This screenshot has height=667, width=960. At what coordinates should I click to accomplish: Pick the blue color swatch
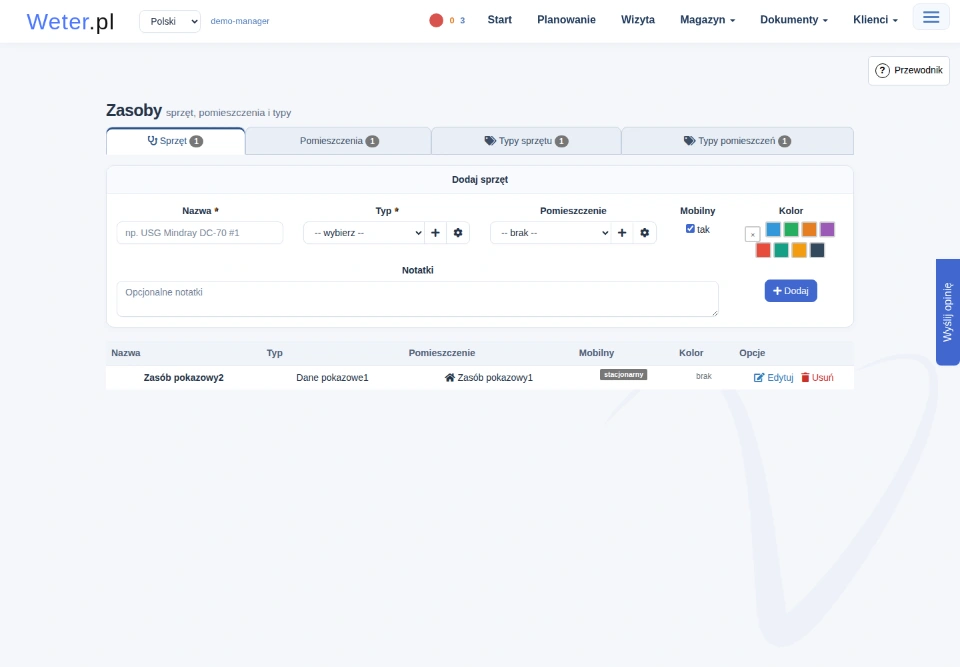tap(773, 229)
